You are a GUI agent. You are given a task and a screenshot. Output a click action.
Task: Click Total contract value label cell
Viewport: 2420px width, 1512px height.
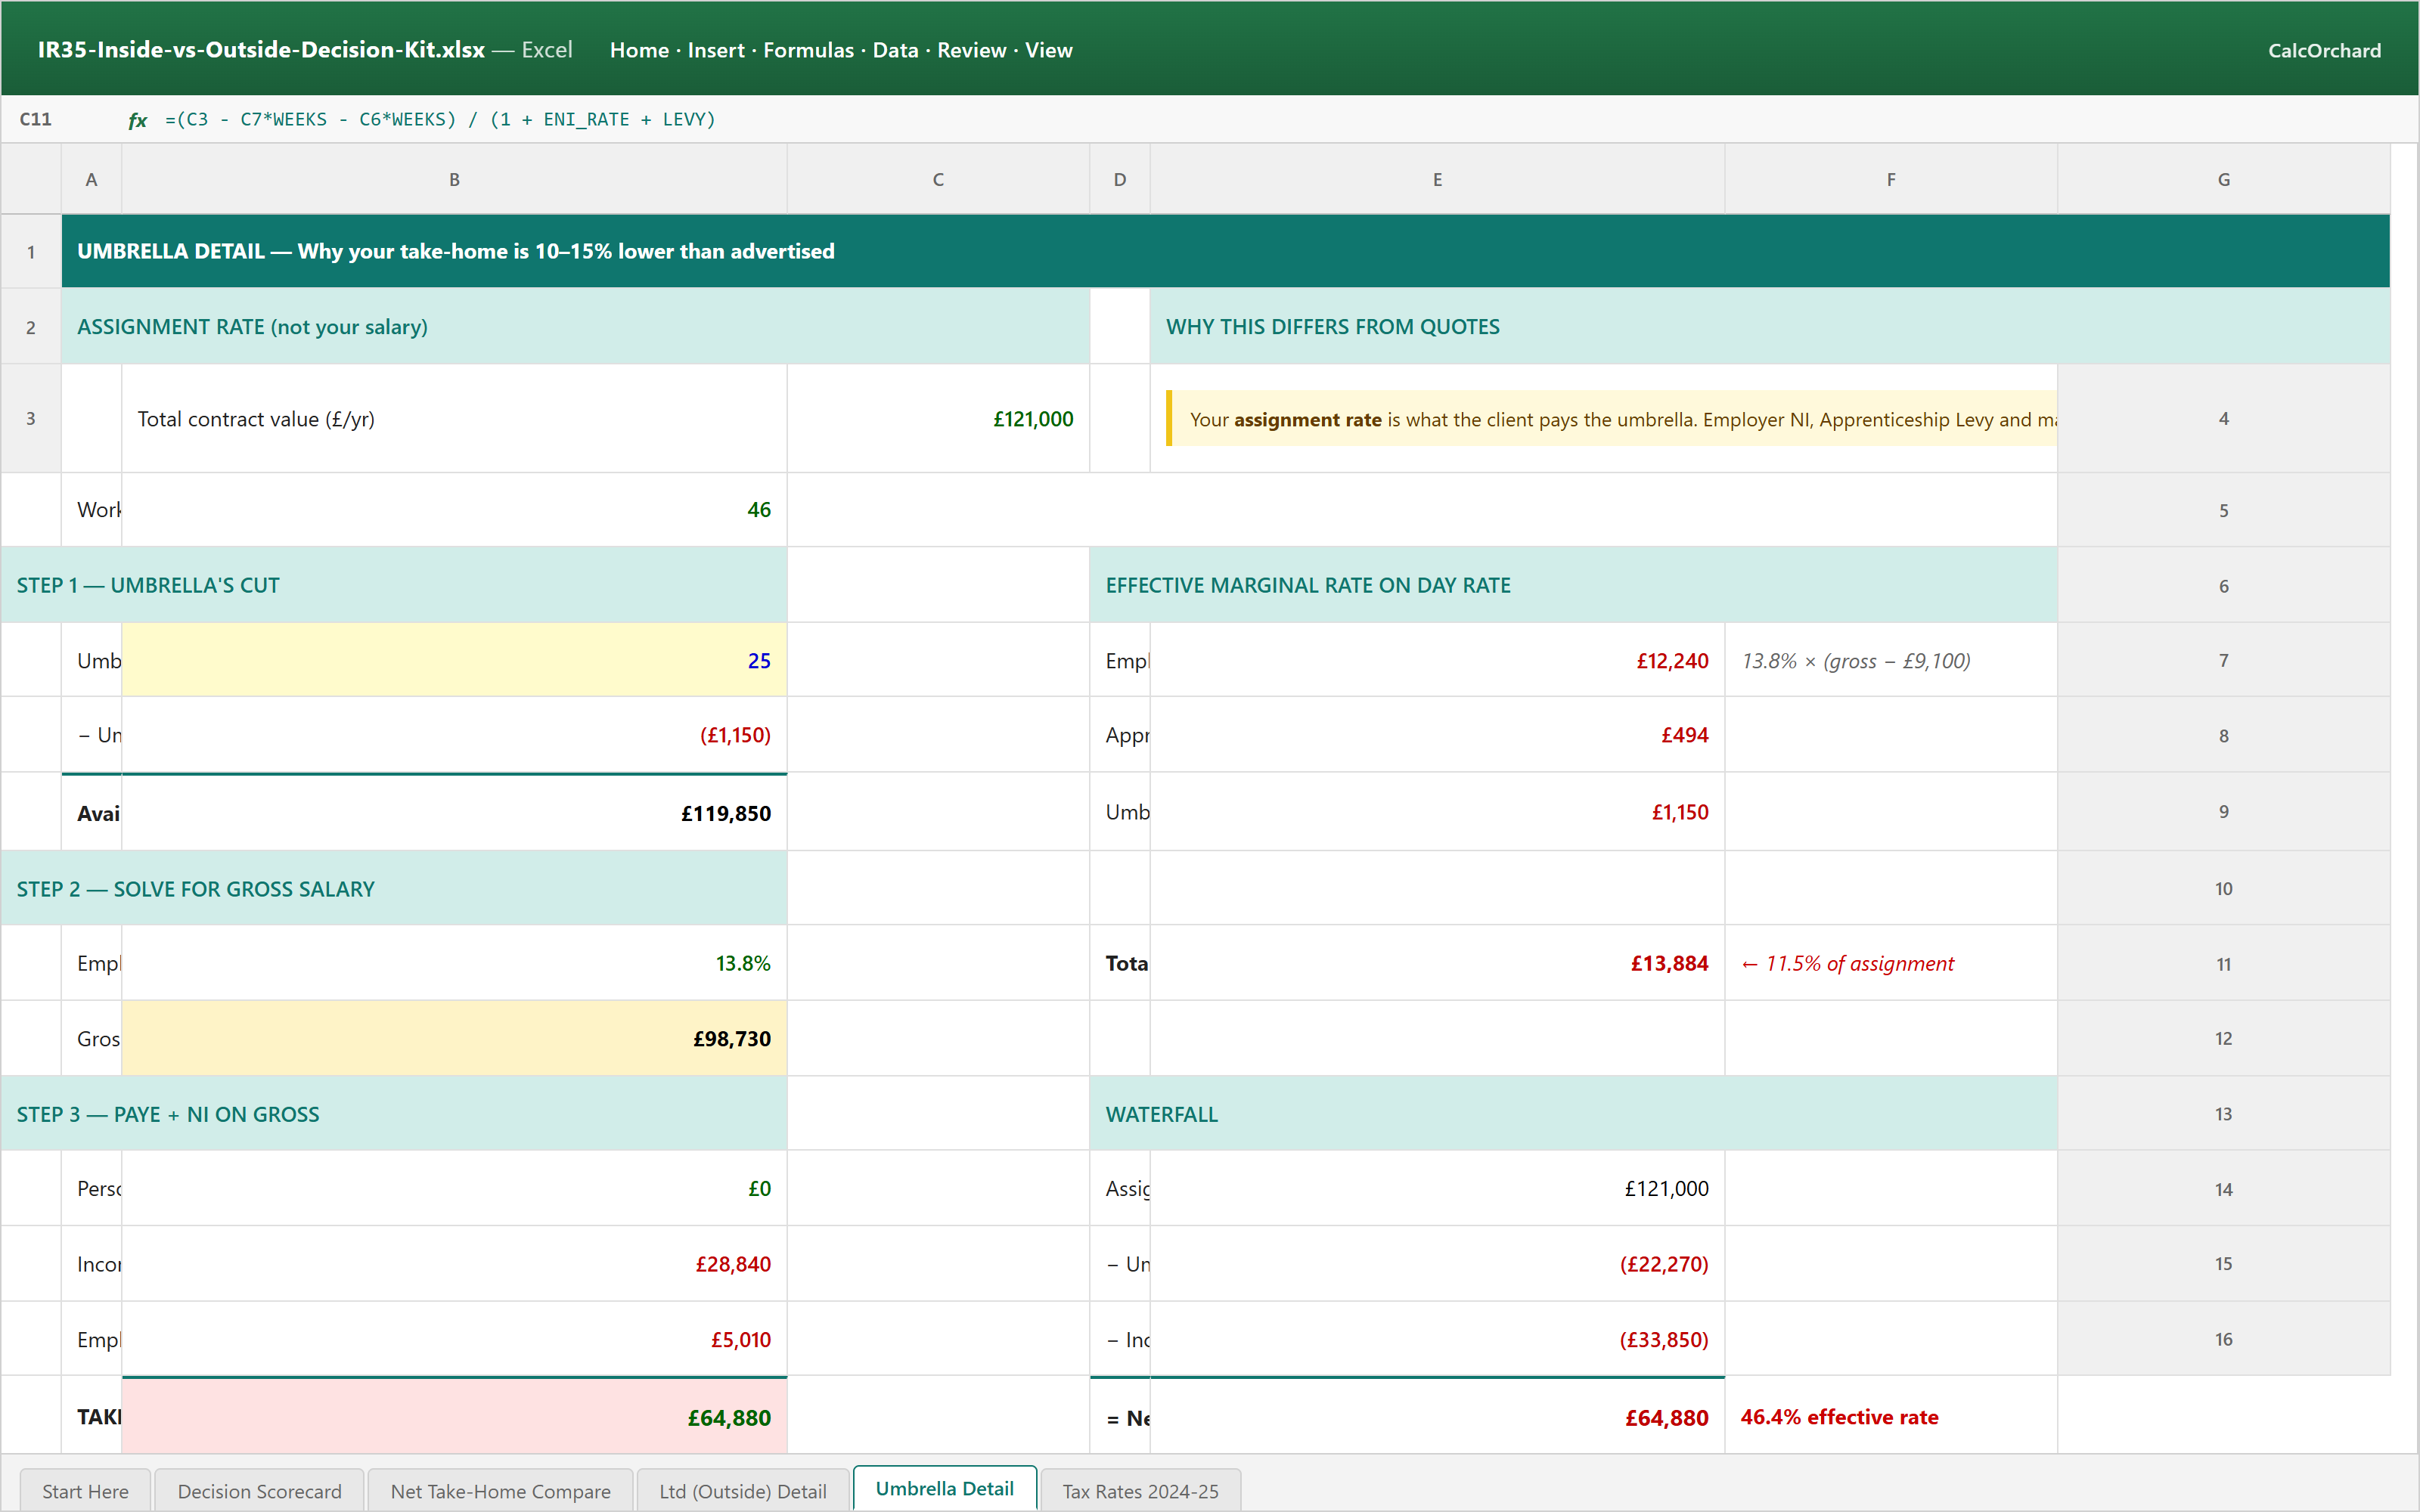454,418
